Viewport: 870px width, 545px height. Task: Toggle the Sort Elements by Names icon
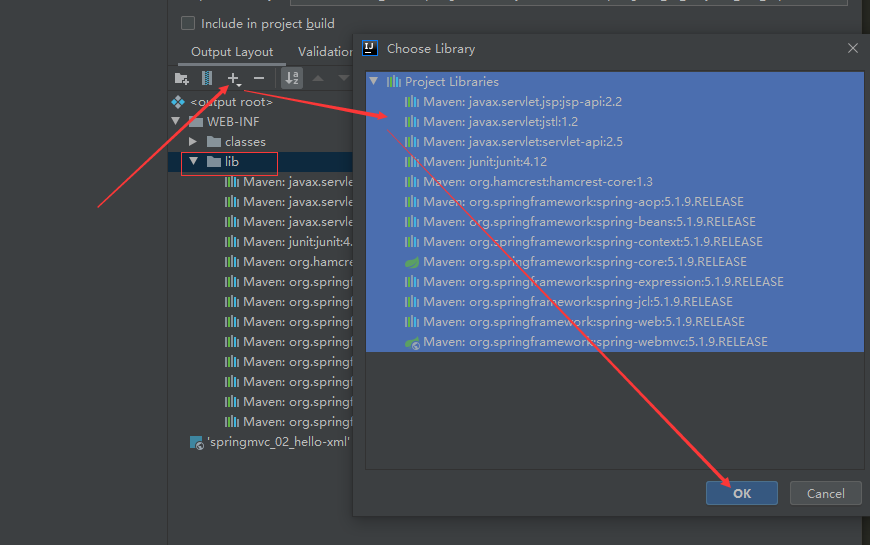[x=292, y=78]
